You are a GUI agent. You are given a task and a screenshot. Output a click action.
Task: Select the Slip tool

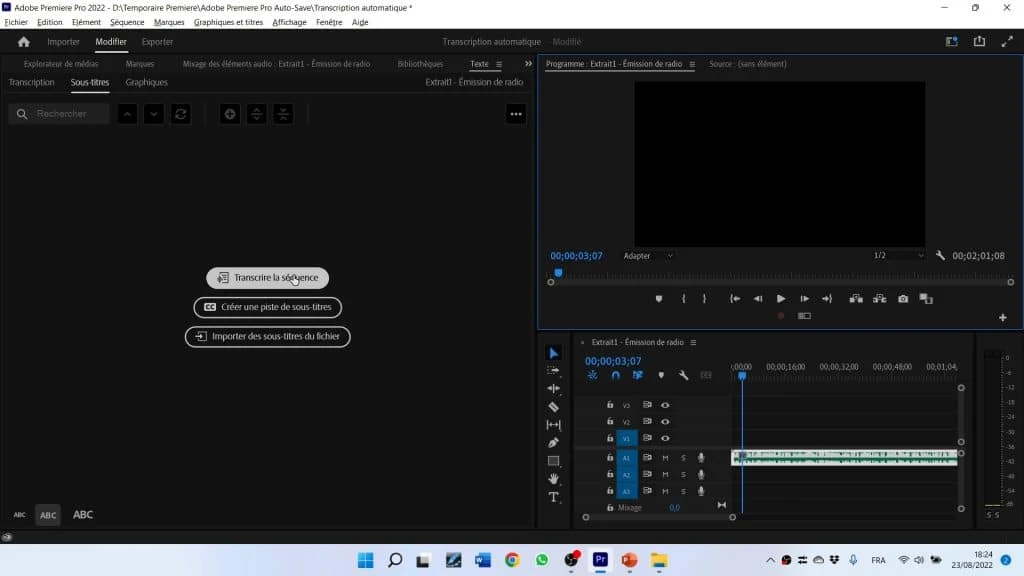(553, 424)
